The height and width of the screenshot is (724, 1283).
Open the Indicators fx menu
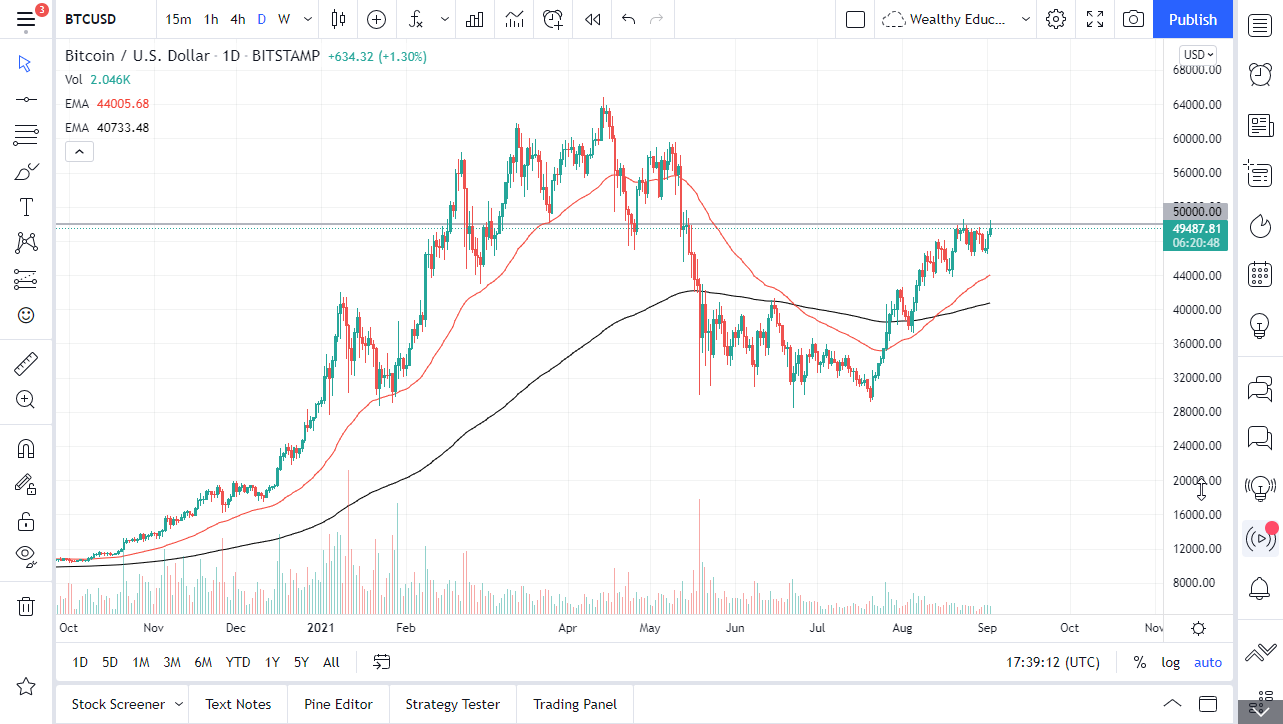[415, 19]
